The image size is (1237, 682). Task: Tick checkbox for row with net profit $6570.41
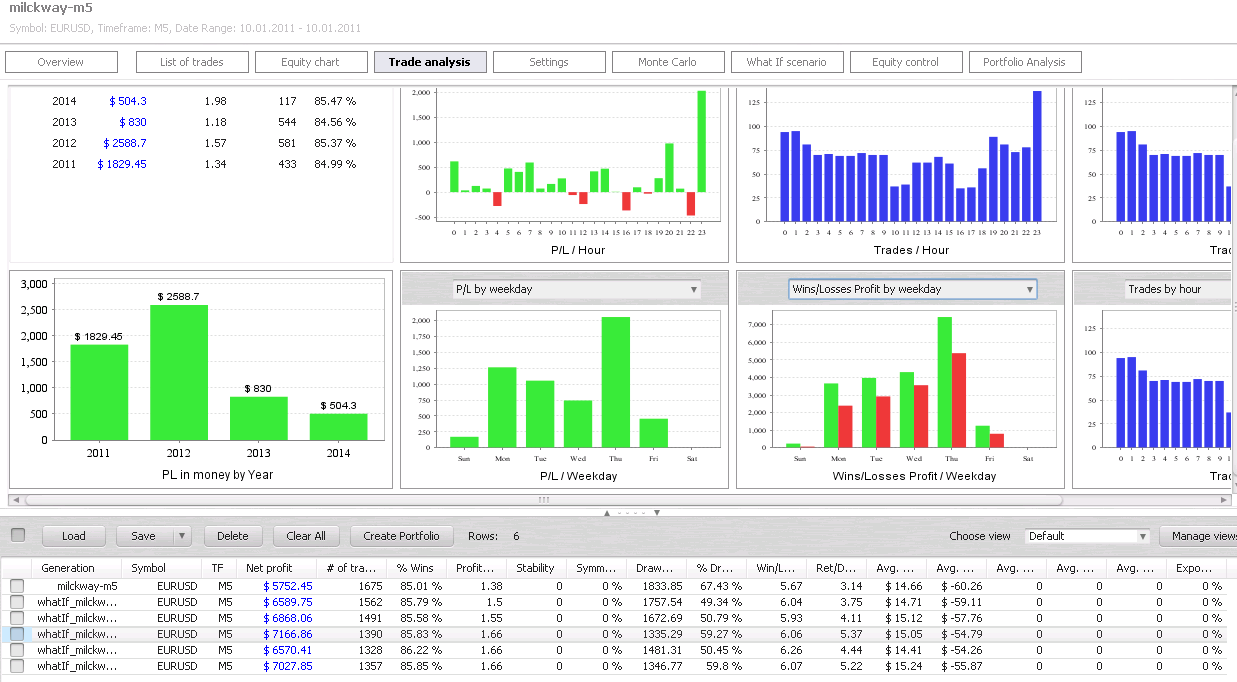pos(17,650)
